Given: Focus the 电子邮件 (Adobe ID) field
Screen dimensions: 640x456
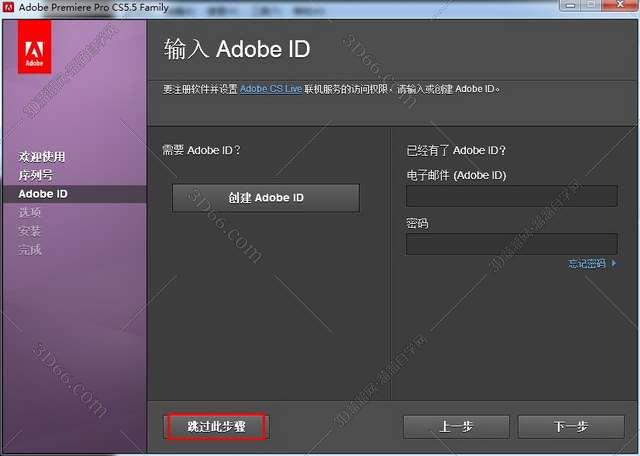Looking at the screenshot, I should point(511,196).
